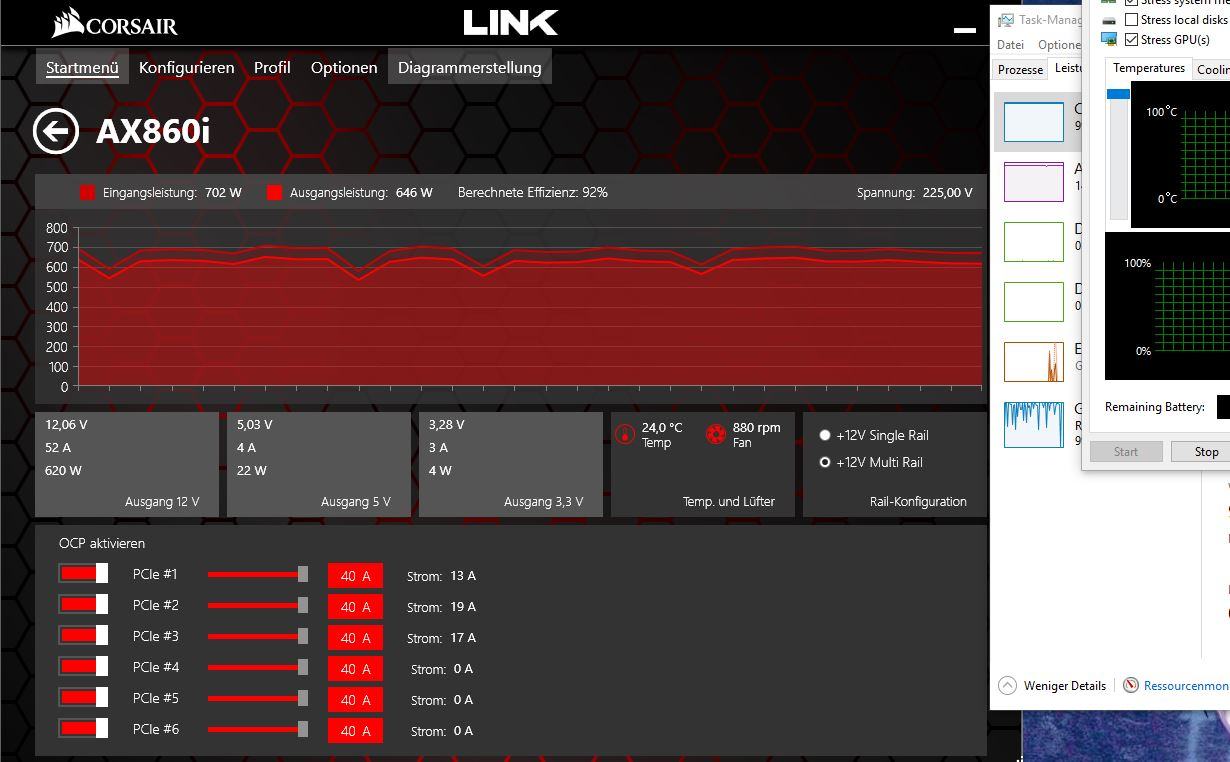
Task: Click the PCIe #5 OCP slider handle
Action: pyautogui.click(x=303, y=698)
